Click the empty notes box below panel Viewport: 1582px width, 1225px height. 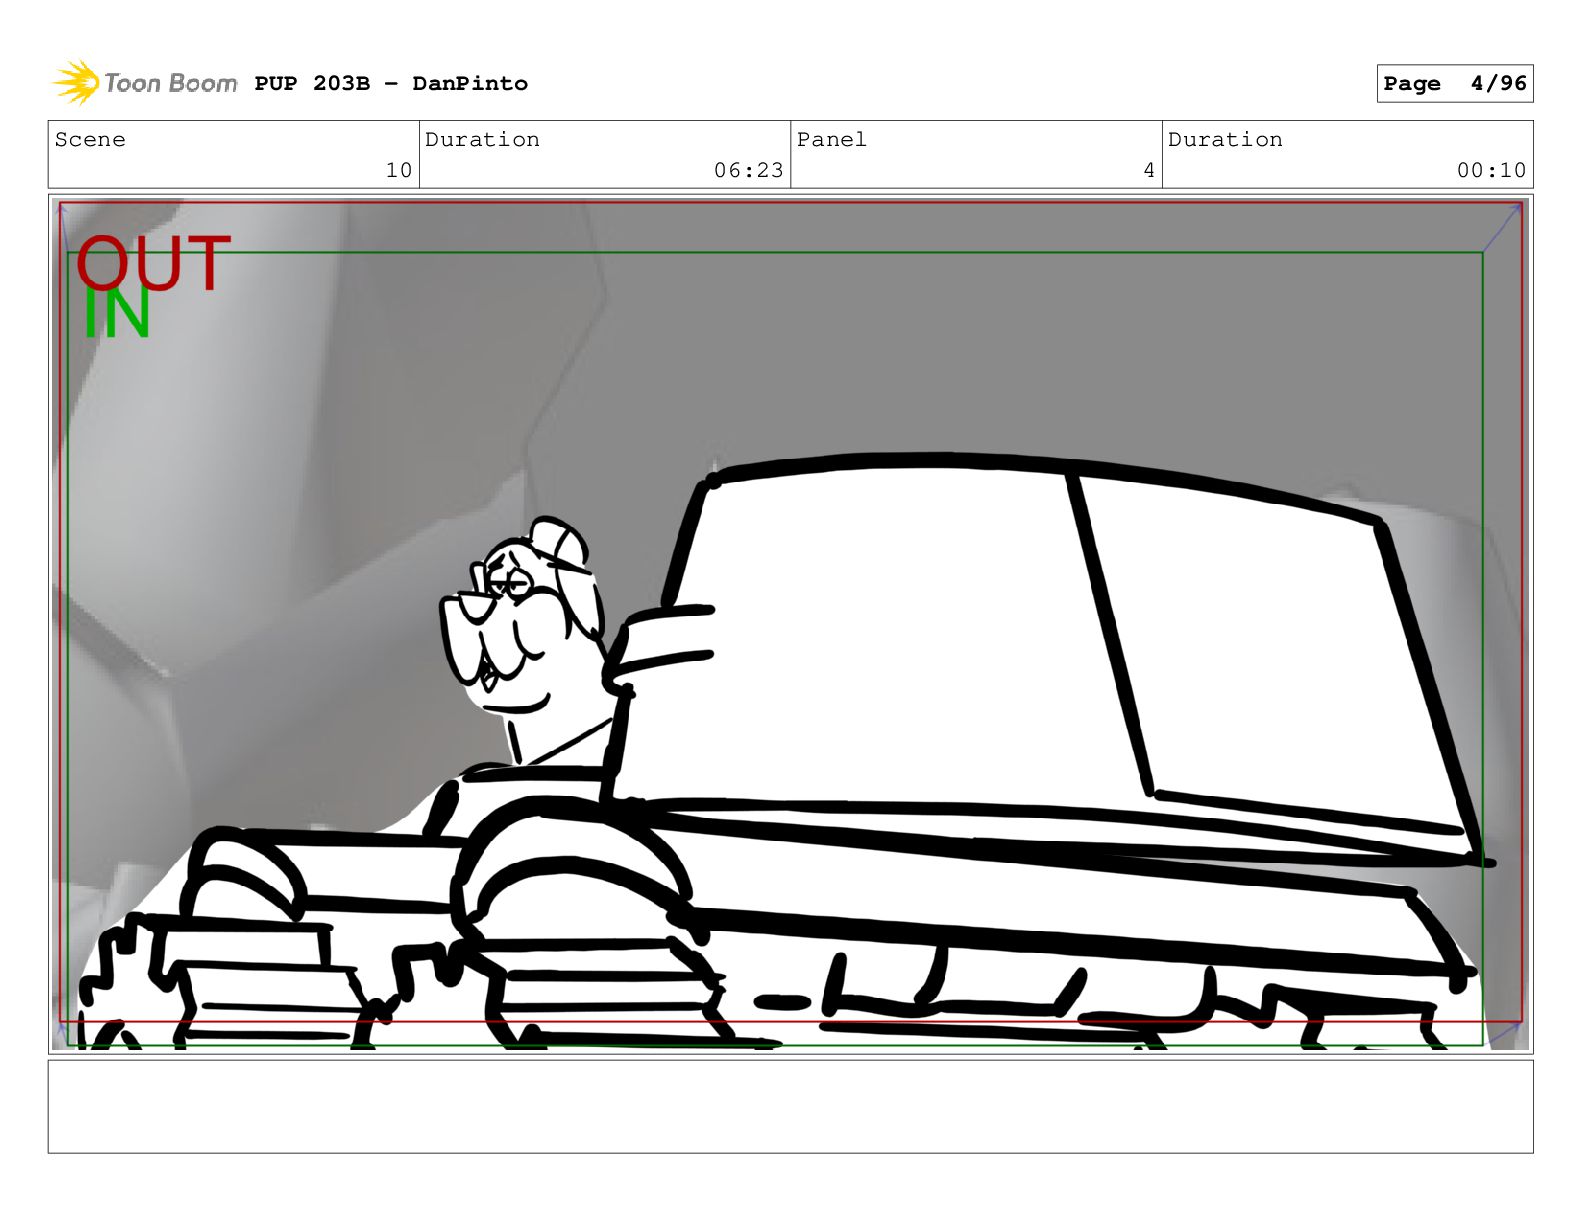point(790,1107)
